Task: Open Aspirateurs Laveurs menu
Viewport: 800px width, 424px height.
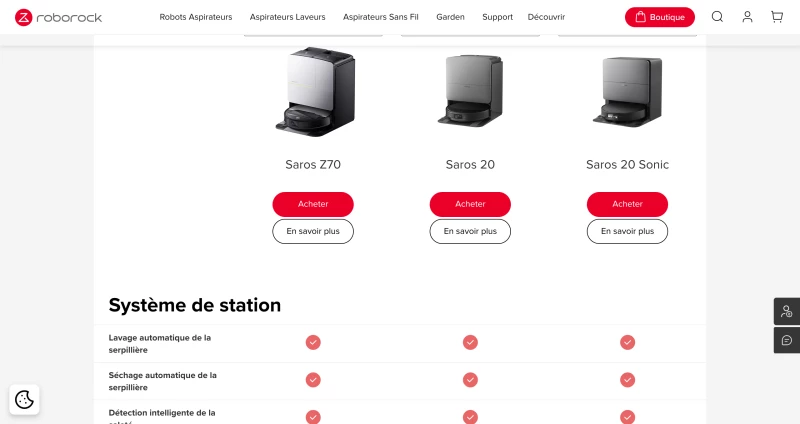Action: pos(287,17)
